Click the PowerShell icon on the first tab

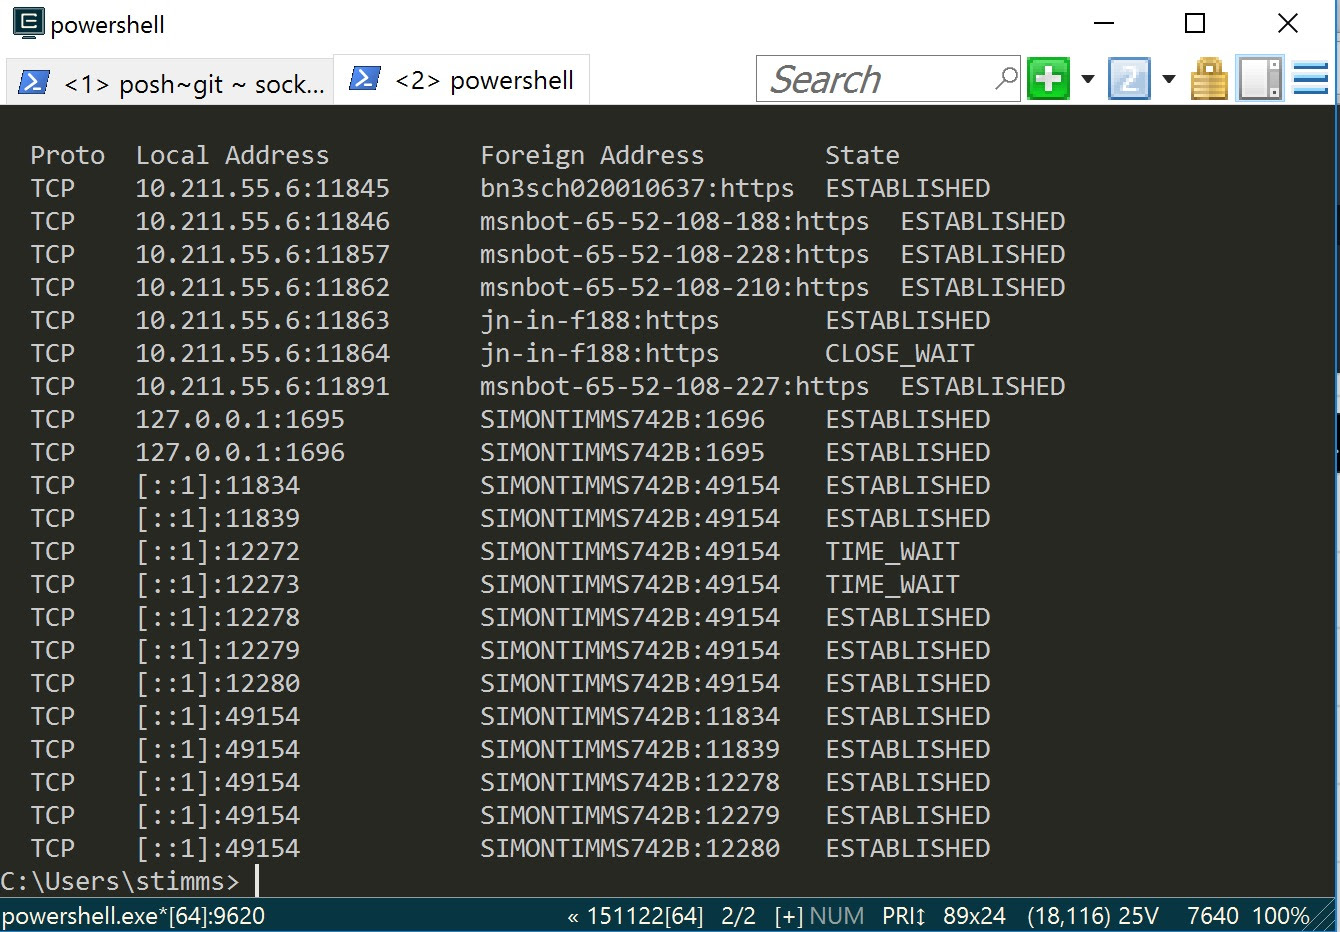[33, 83]
